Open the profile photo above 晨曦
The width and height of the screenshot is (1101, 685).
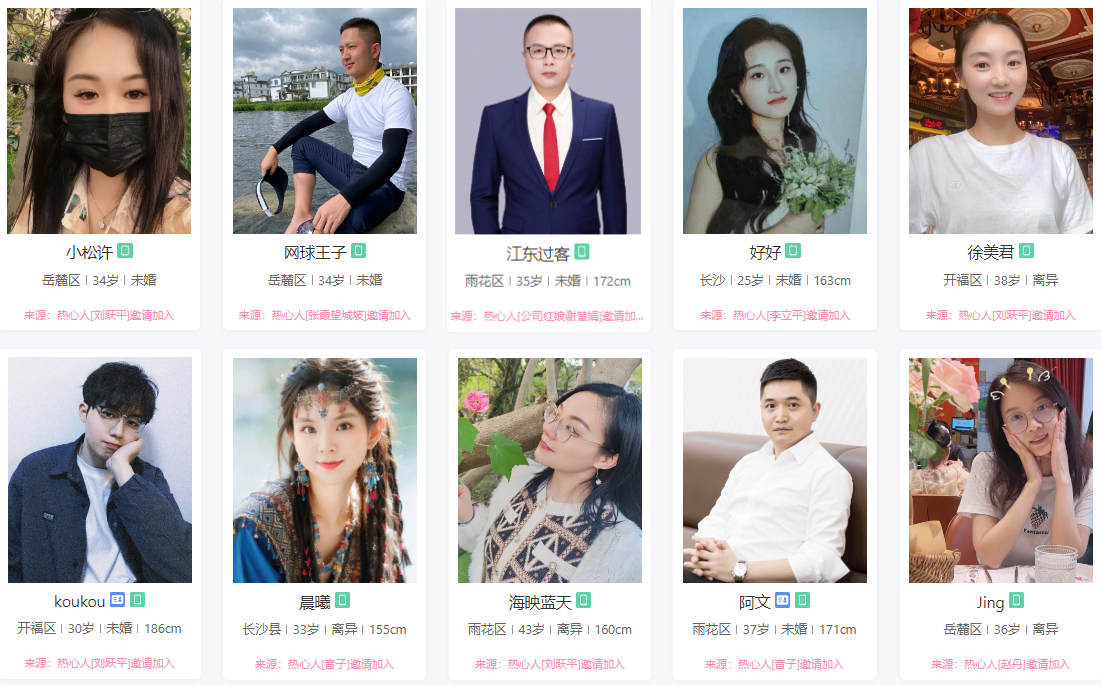pos(324,470)
